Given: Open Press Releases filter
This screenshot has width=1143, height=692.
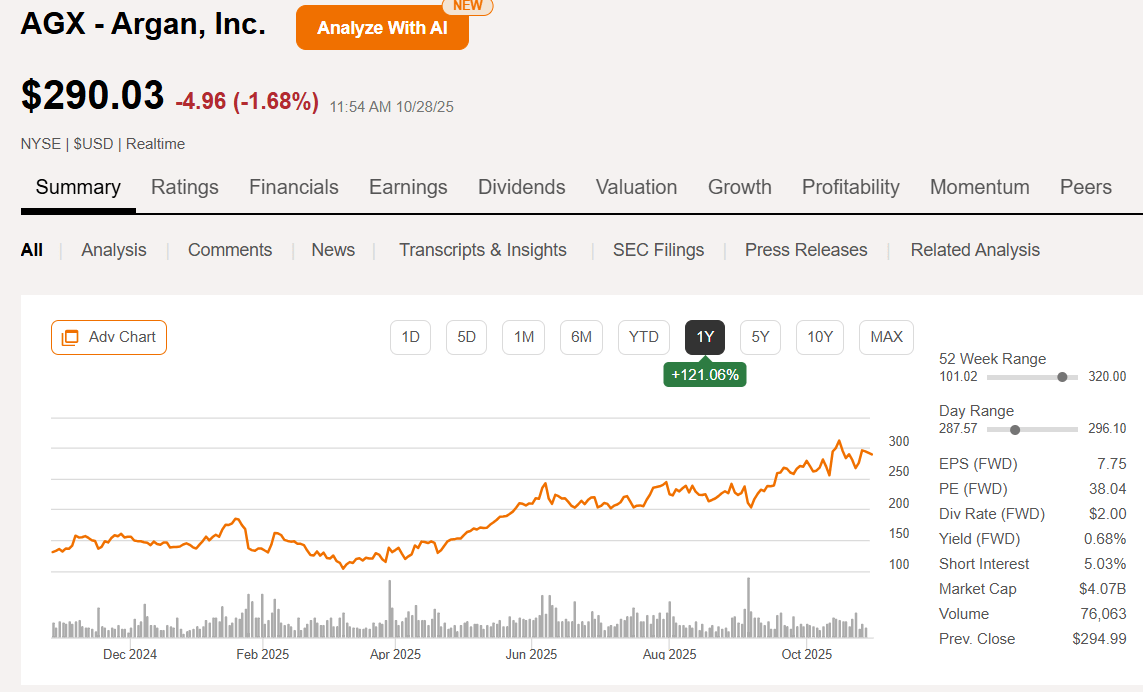Looking at the screenshot, I should pyautogui.click(x=806, y=250).
